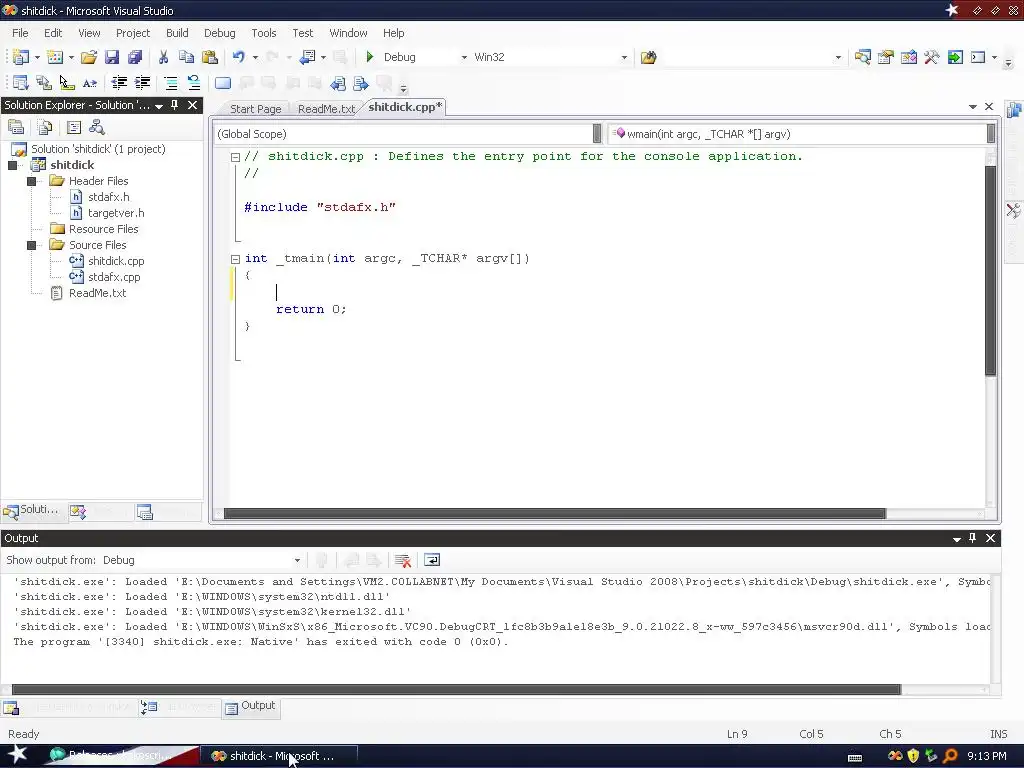Image resolution: width=1024 pixels, height=768 pixels.
Task: Click the Add New Item toolbar icon
Action: [x=55, y=57]
